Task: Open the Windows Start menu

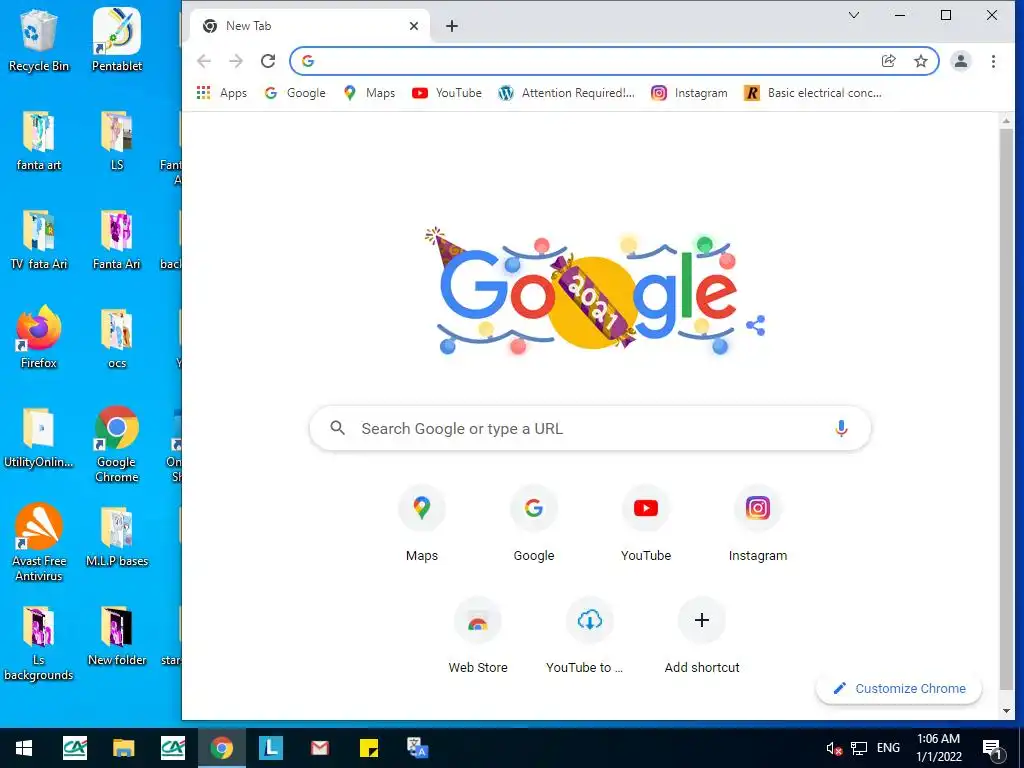Action: click(x=24, y=748)
